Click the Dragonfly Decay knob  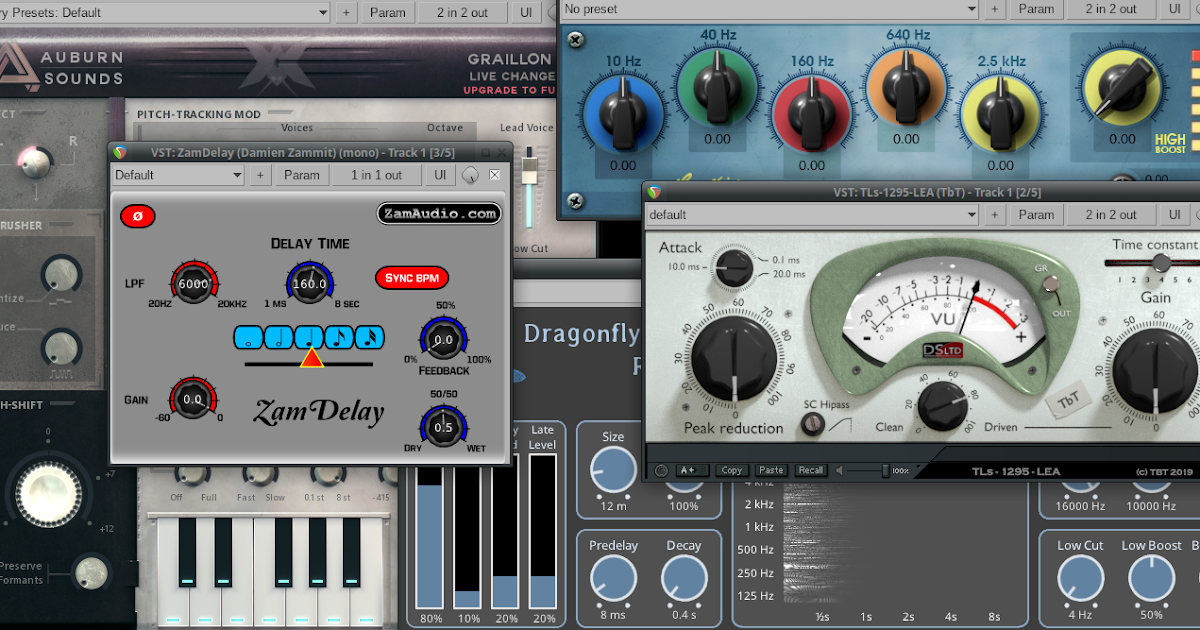pos(684,579)
